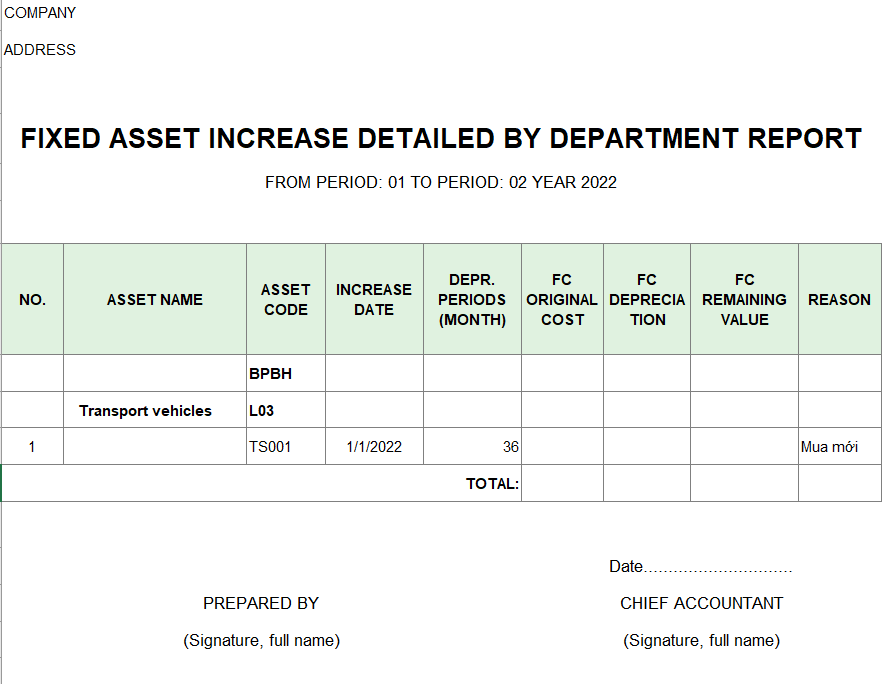This screenshot has width=891, height=684.
Task: Select the 1/1/2022 increase date cell
Action: click(374, 447)
